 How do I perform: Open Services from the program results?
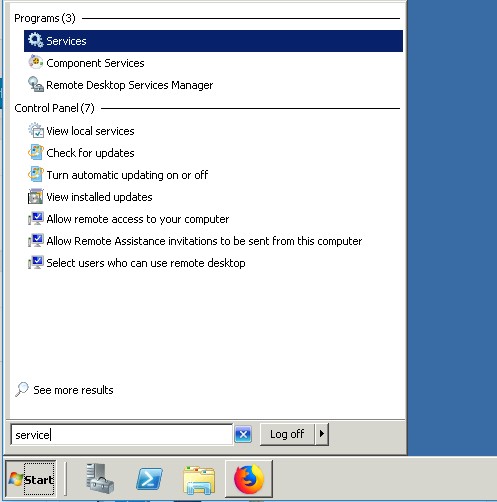click(x=213, y=41)
